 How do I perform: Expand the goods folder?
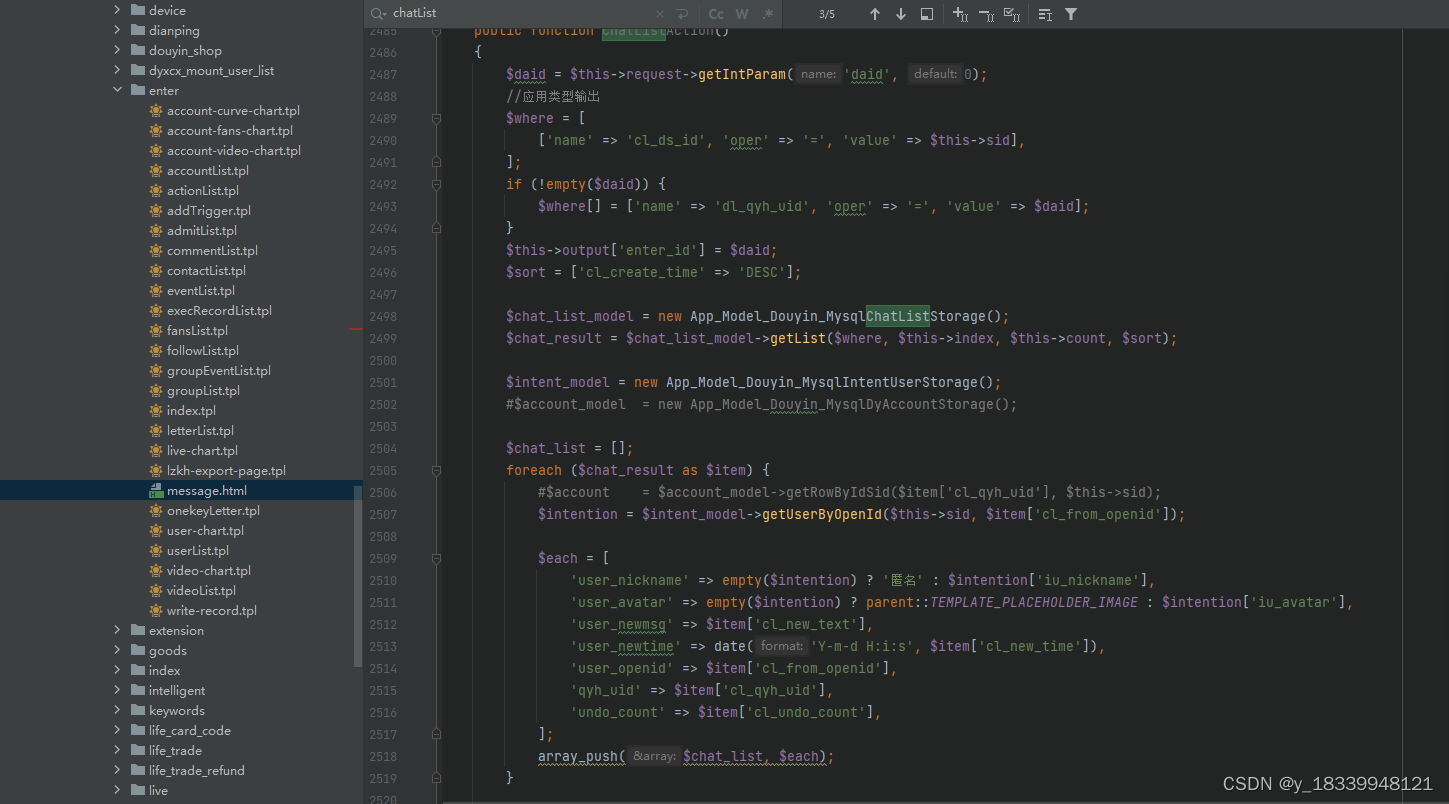click(117, 650)
